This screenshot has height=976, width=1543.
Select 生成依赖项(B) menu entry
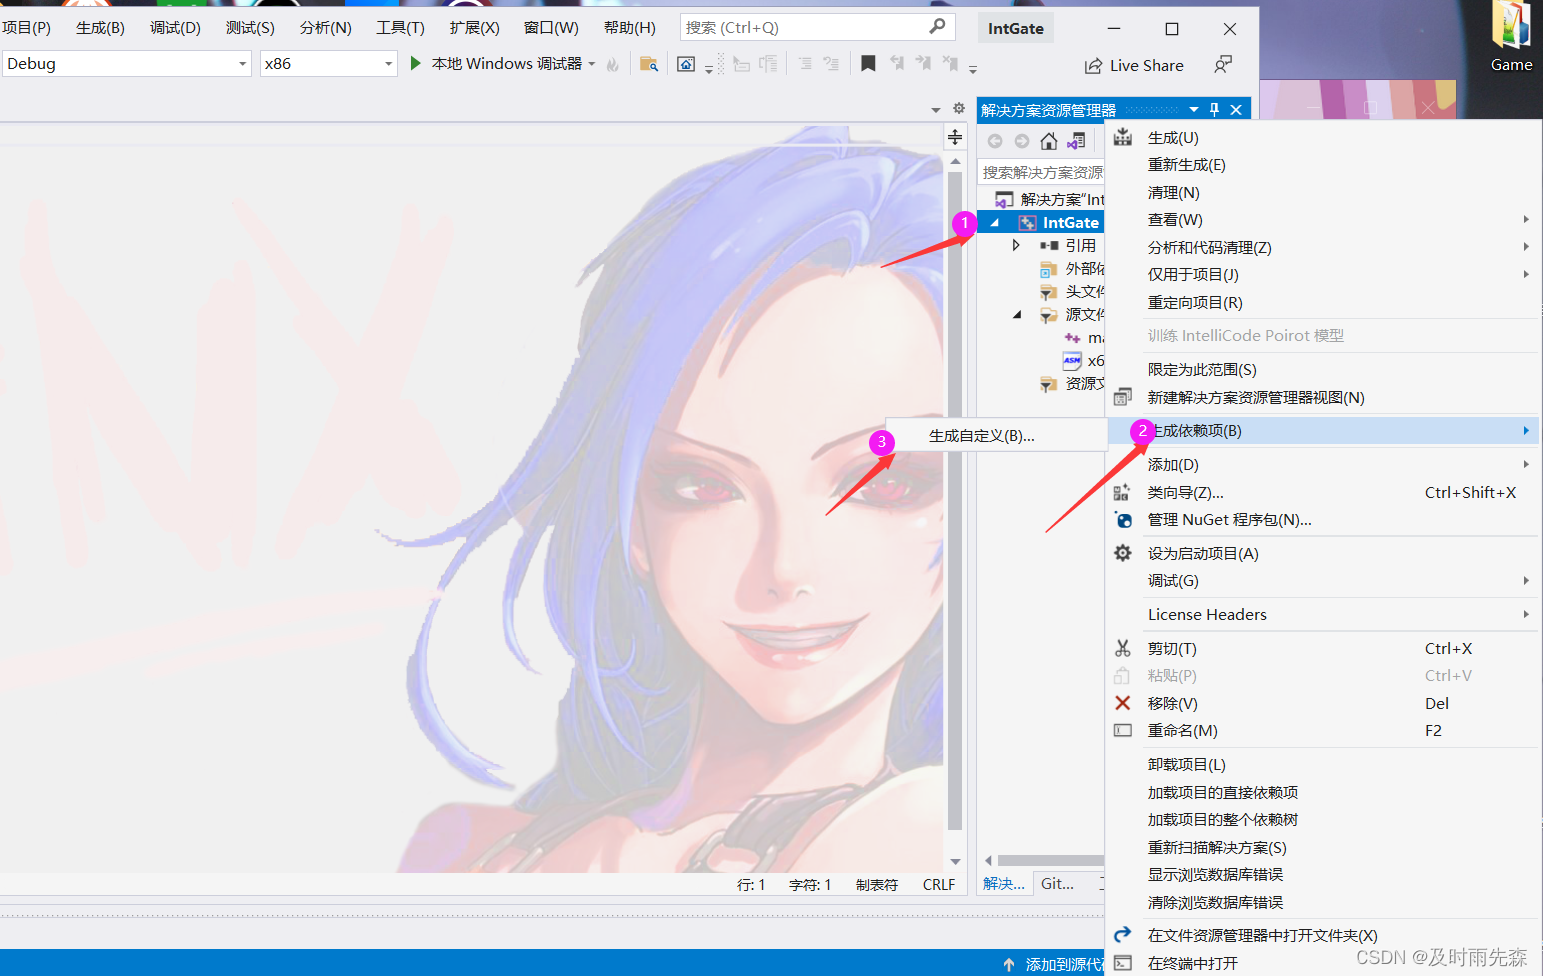[1322, 431]
